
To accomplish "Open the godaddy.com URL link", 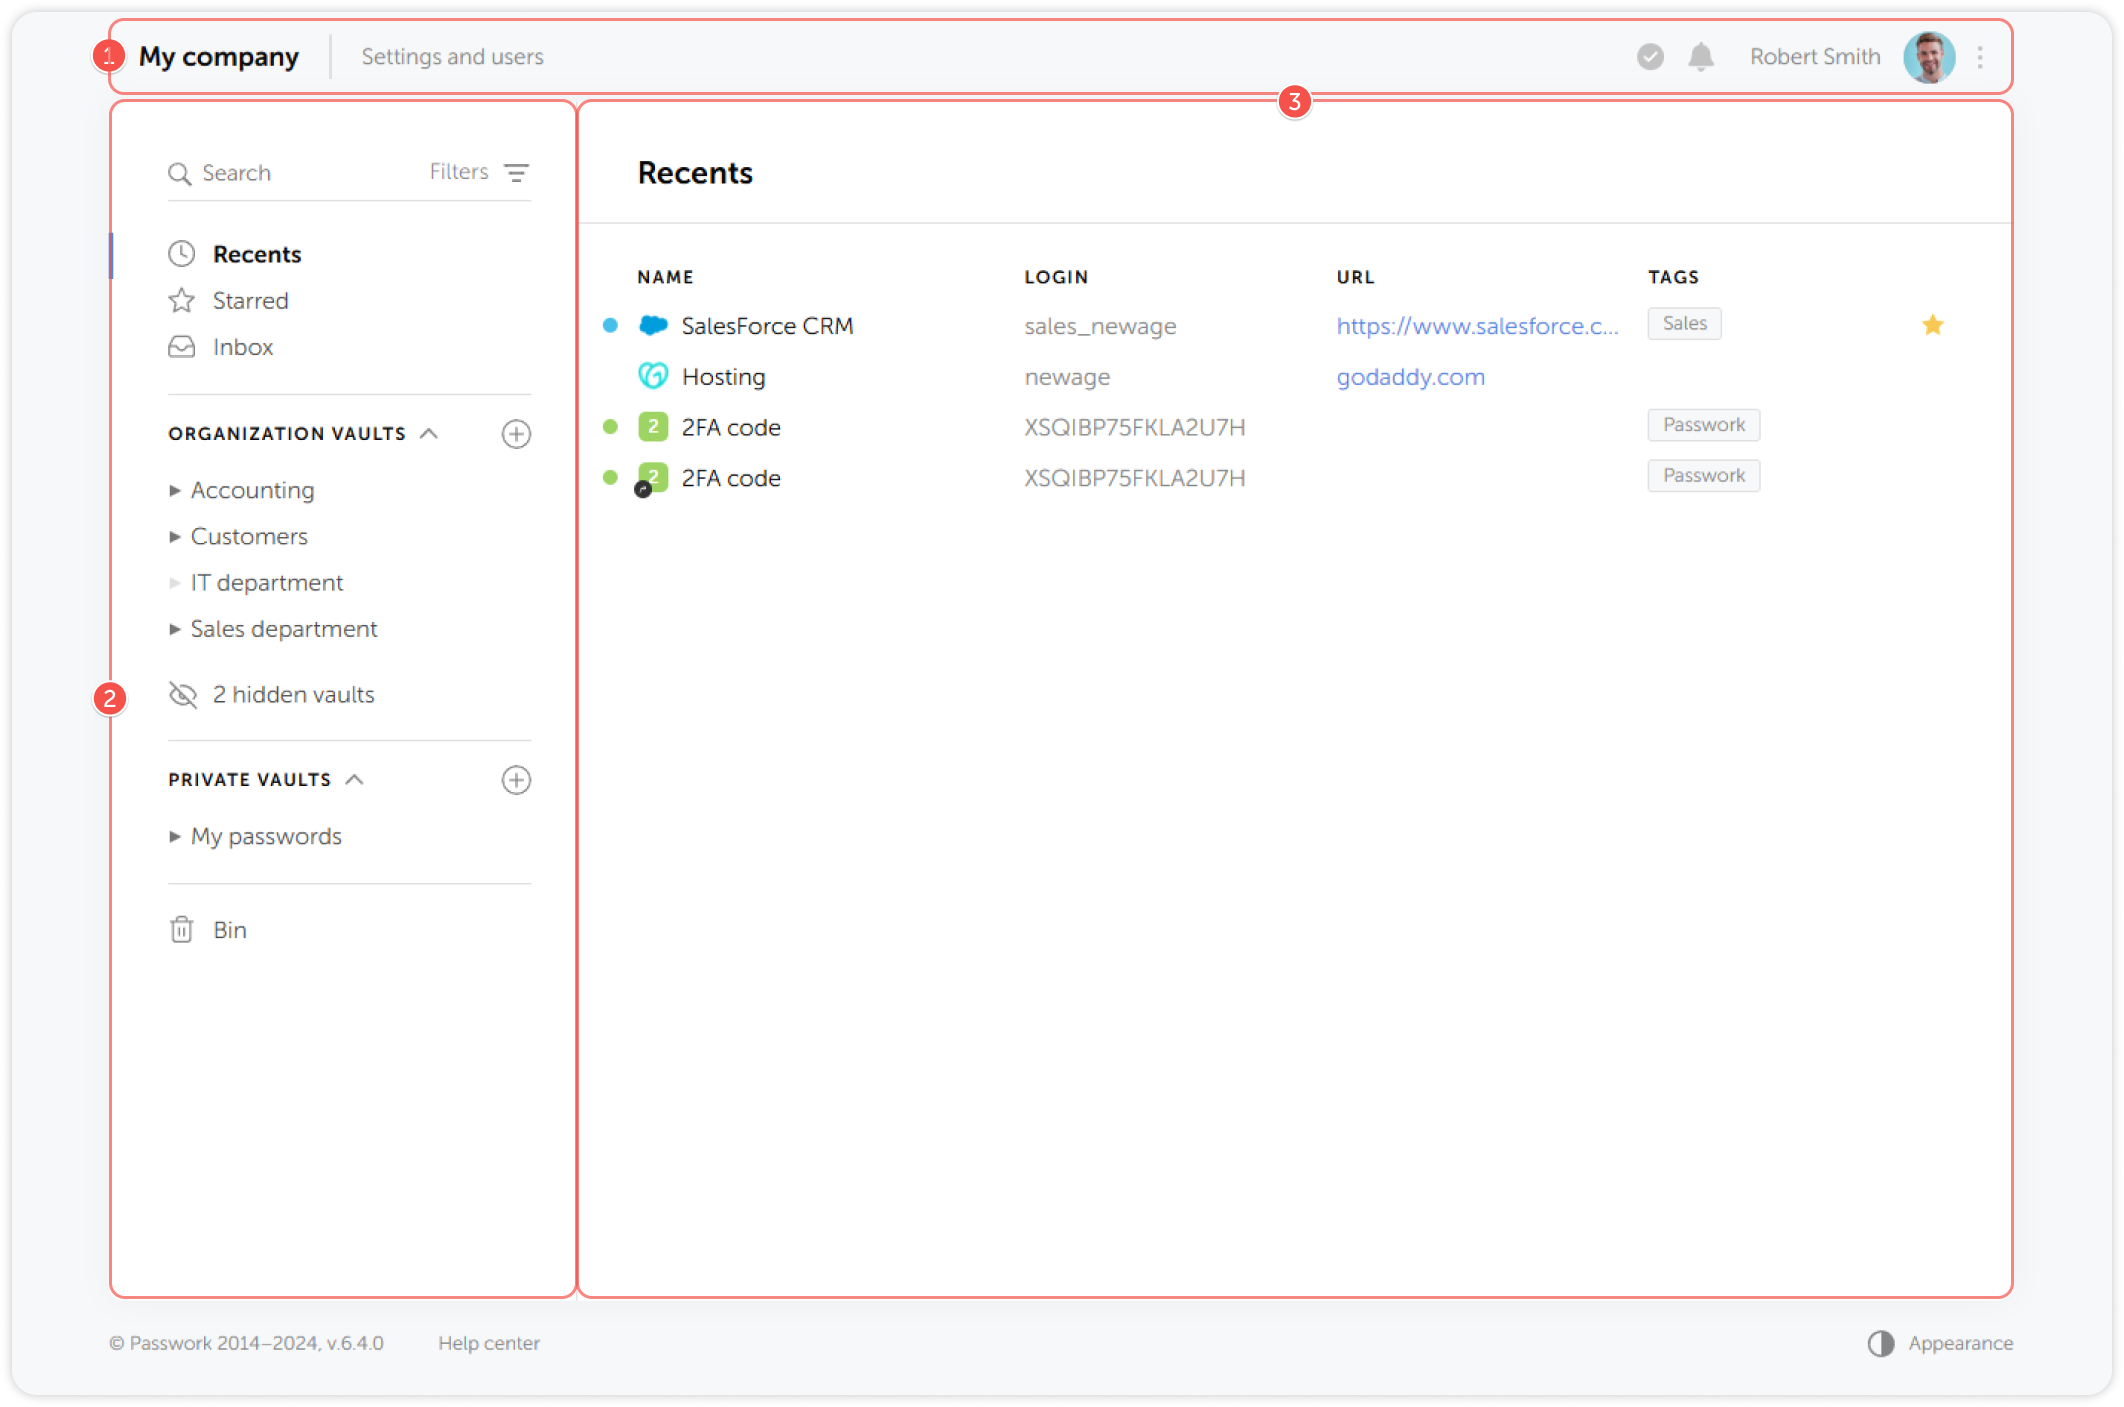I will coord(1410,377).
